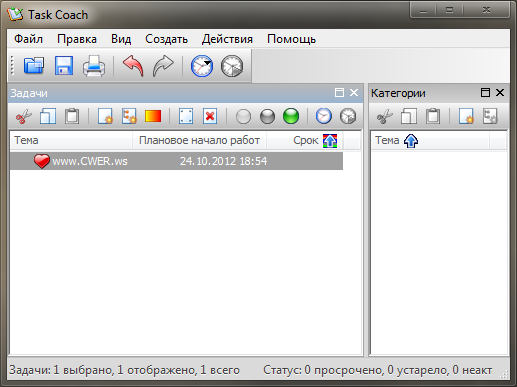This screenshot has height=387, width=517.
Task: Create new subcategory icon
Action: coord(490,116)
